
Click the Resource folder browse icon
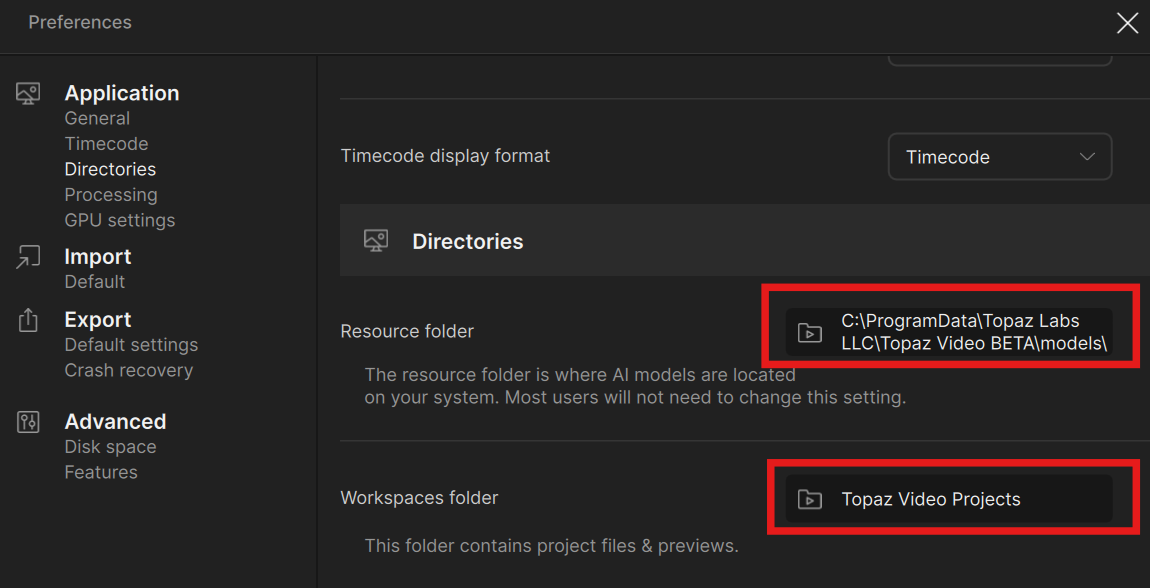(x=810, y=333)
